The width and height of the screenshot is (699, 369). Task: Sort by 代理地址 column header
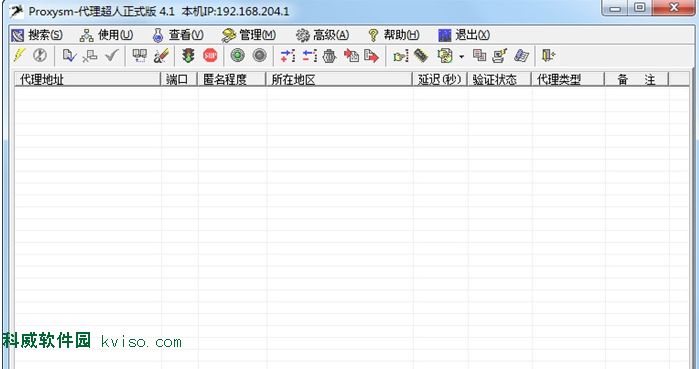click(88, 80)
